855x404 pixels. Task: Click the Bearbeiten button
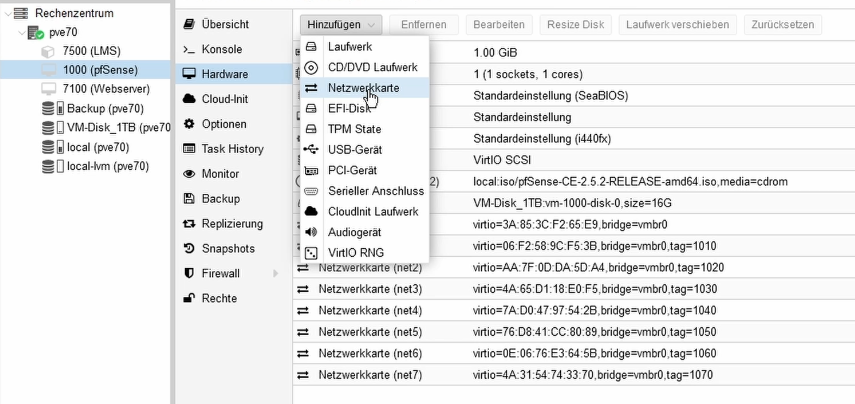[x=499, y=25]
